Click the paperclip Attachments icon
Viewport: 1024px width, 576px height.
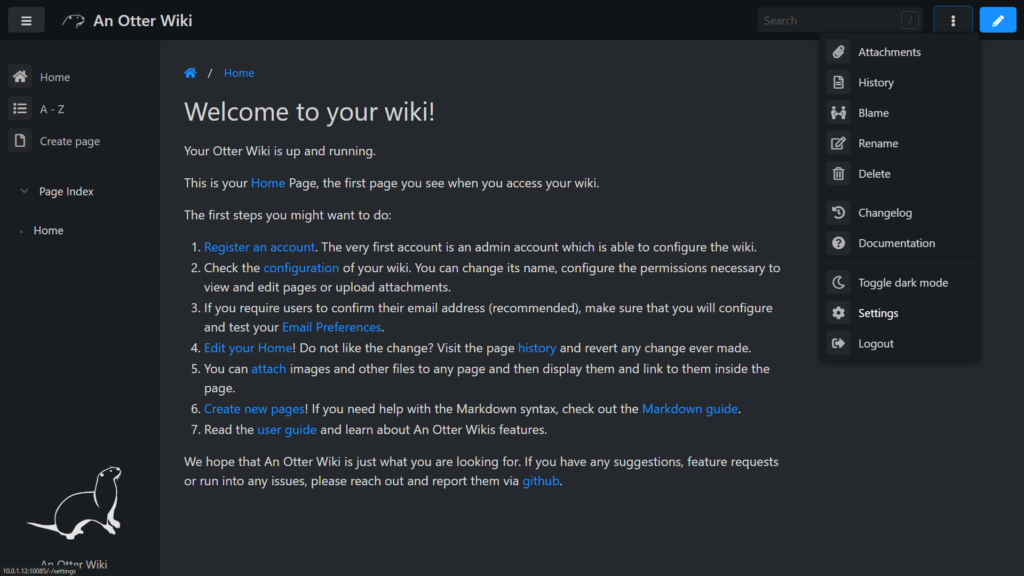click(x=839, y=52)
